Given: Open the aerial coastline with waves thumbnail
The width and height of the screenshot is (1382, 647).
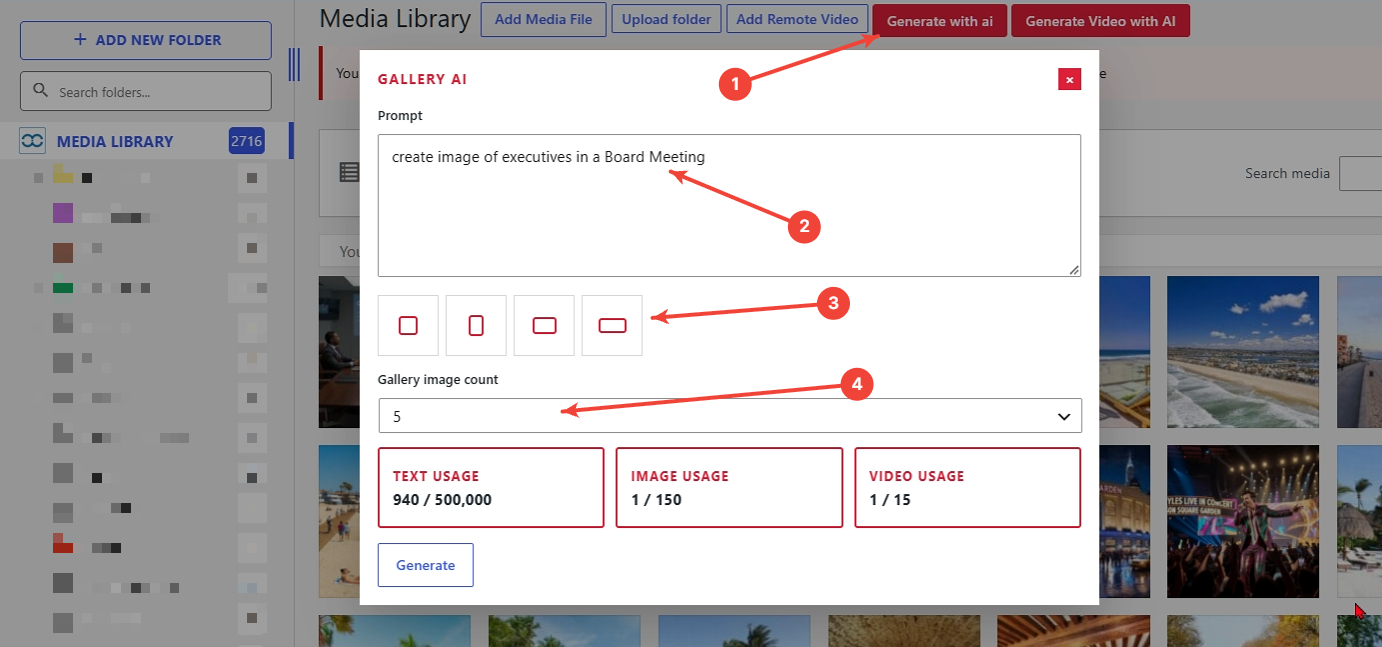Looking at the screenshot, I should (x=1243, y=352).
